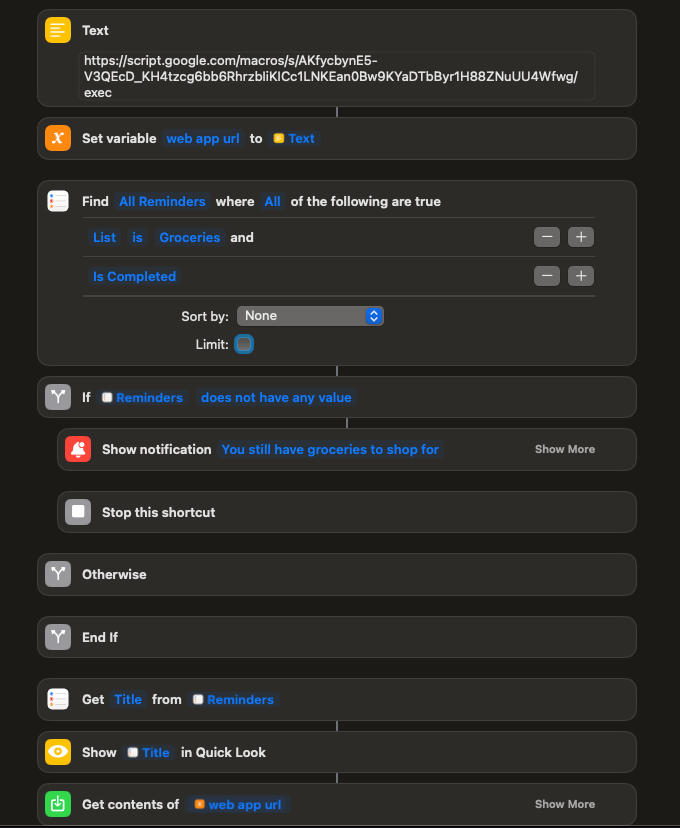Add a filter after Is Completed
Image resolution: width=680 pixels, height=828 pixels.
(581, 277)
